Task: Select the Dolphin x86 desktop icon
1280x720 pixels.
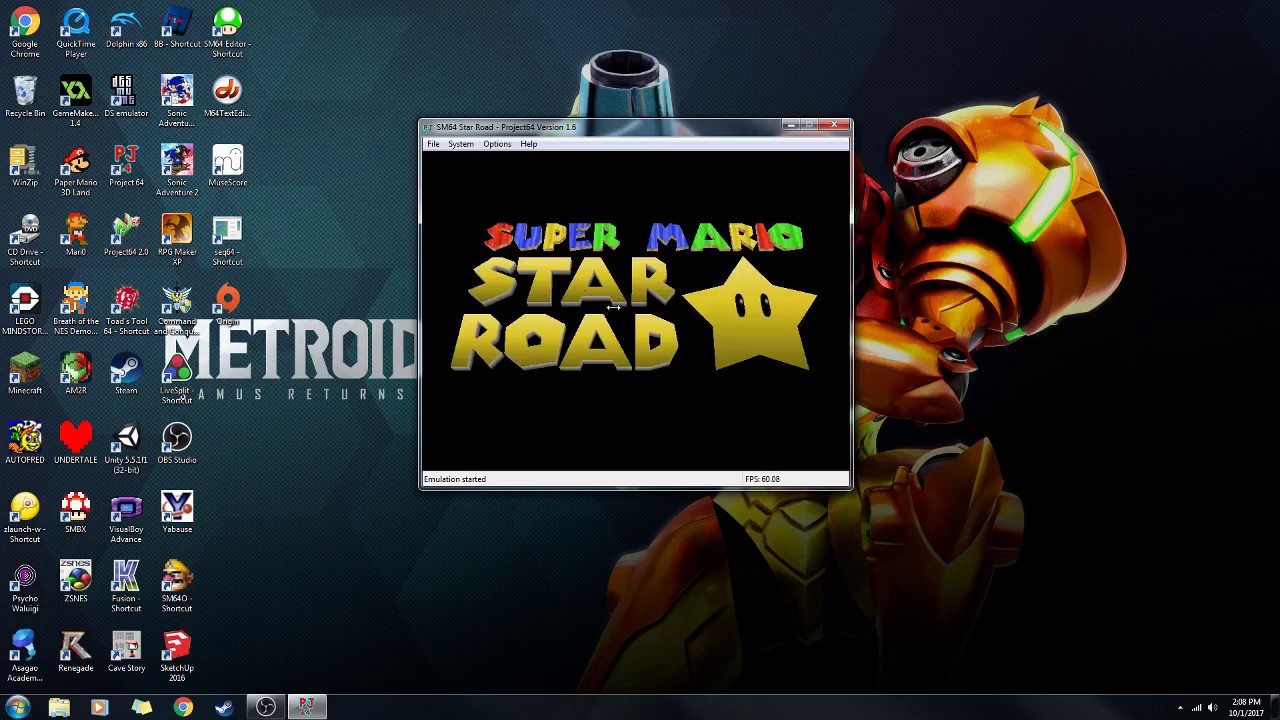Action: 126,28
